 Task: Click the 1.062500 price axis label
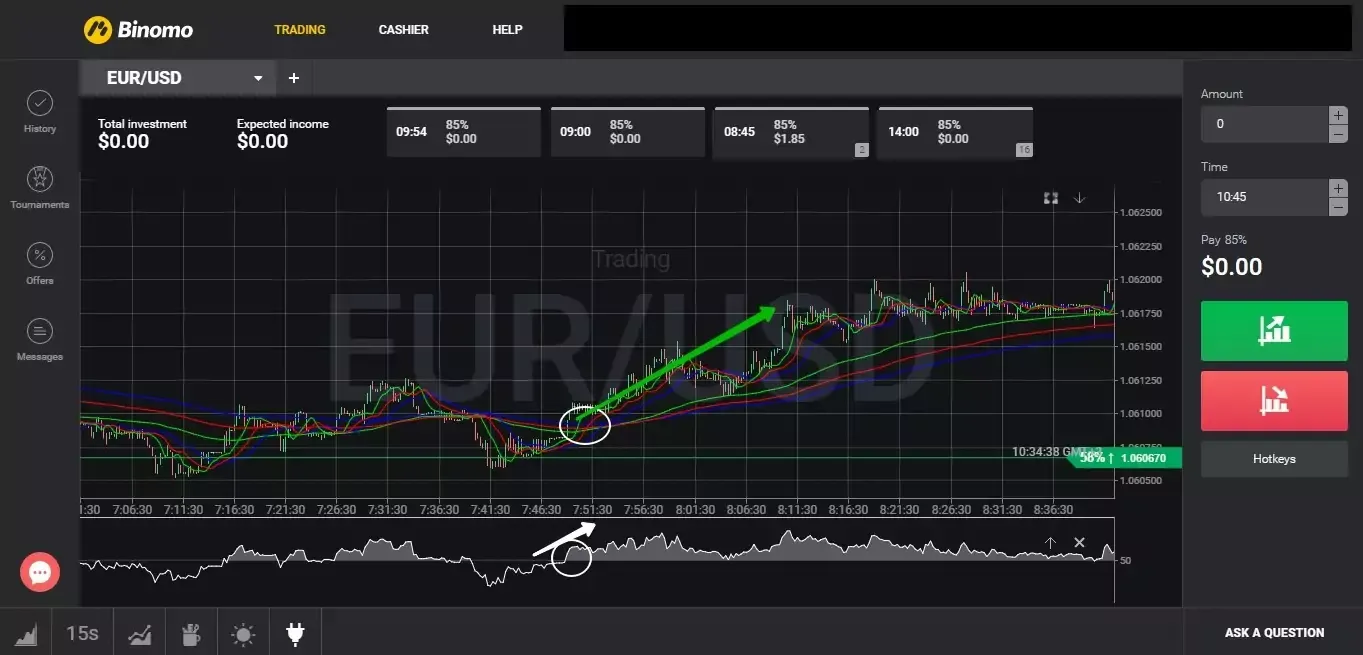(1141, 213)
